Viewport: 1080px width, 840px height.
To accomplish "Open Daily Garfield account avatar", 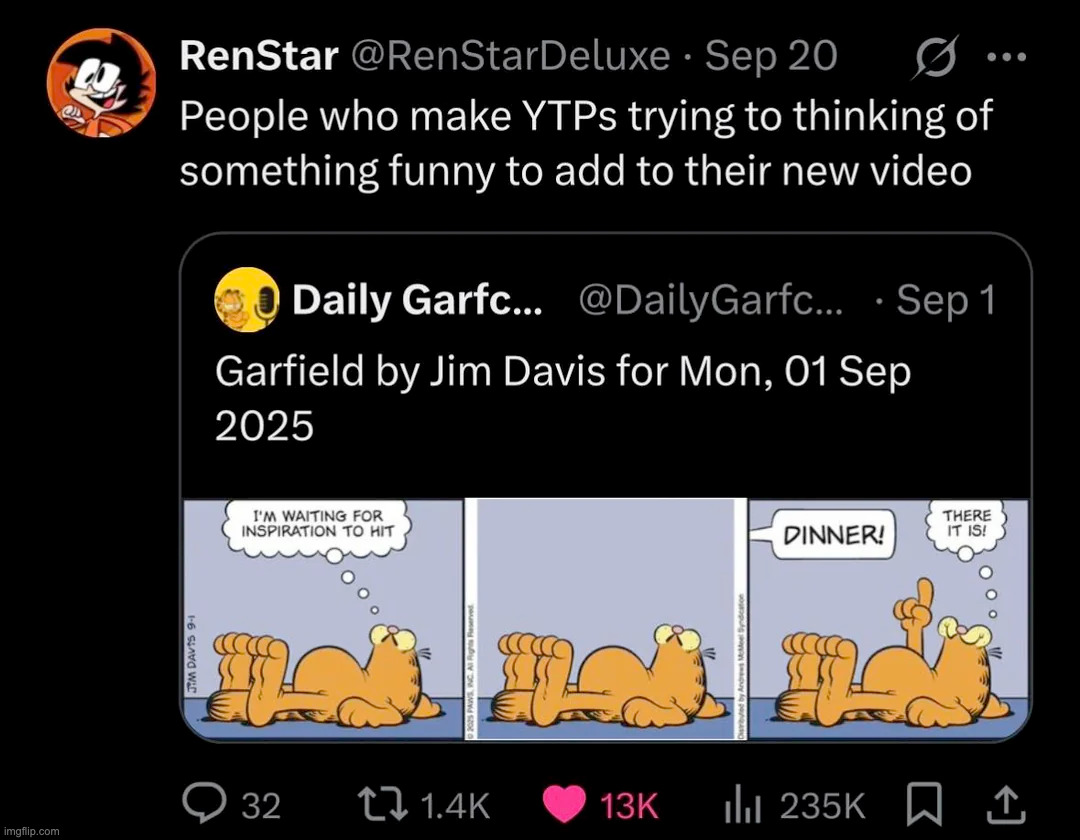I will pyautogui.click(x=247, y=300).
